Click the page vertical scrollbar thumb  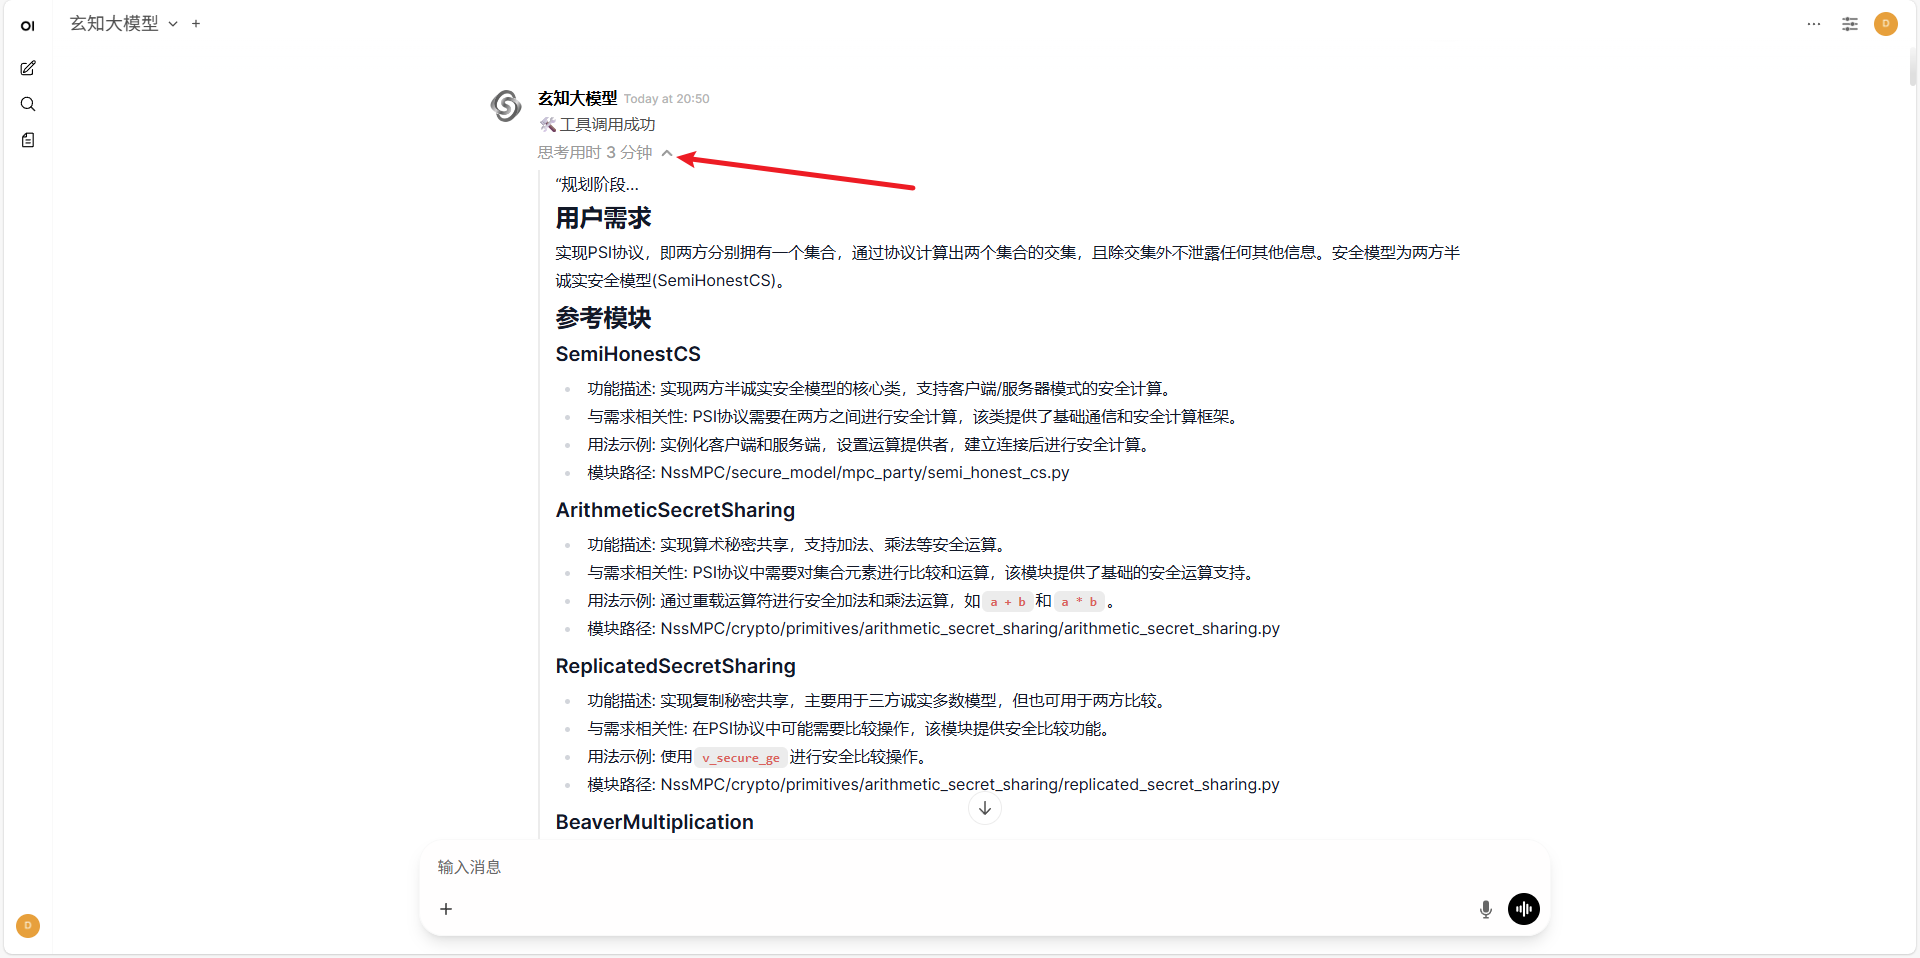pos(1913,66)
